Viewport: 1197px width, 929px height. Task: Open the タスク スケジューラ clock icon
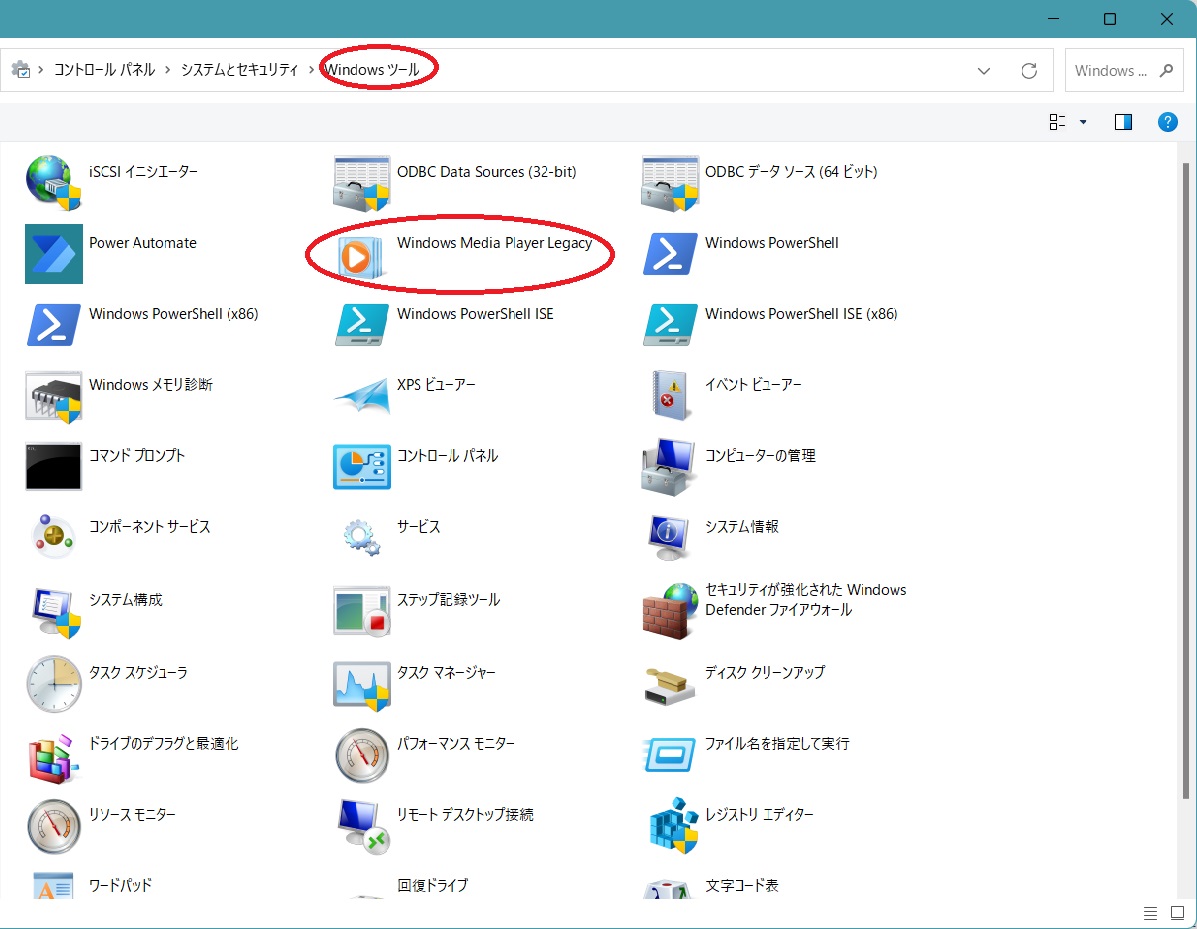(x=54, y=685)
